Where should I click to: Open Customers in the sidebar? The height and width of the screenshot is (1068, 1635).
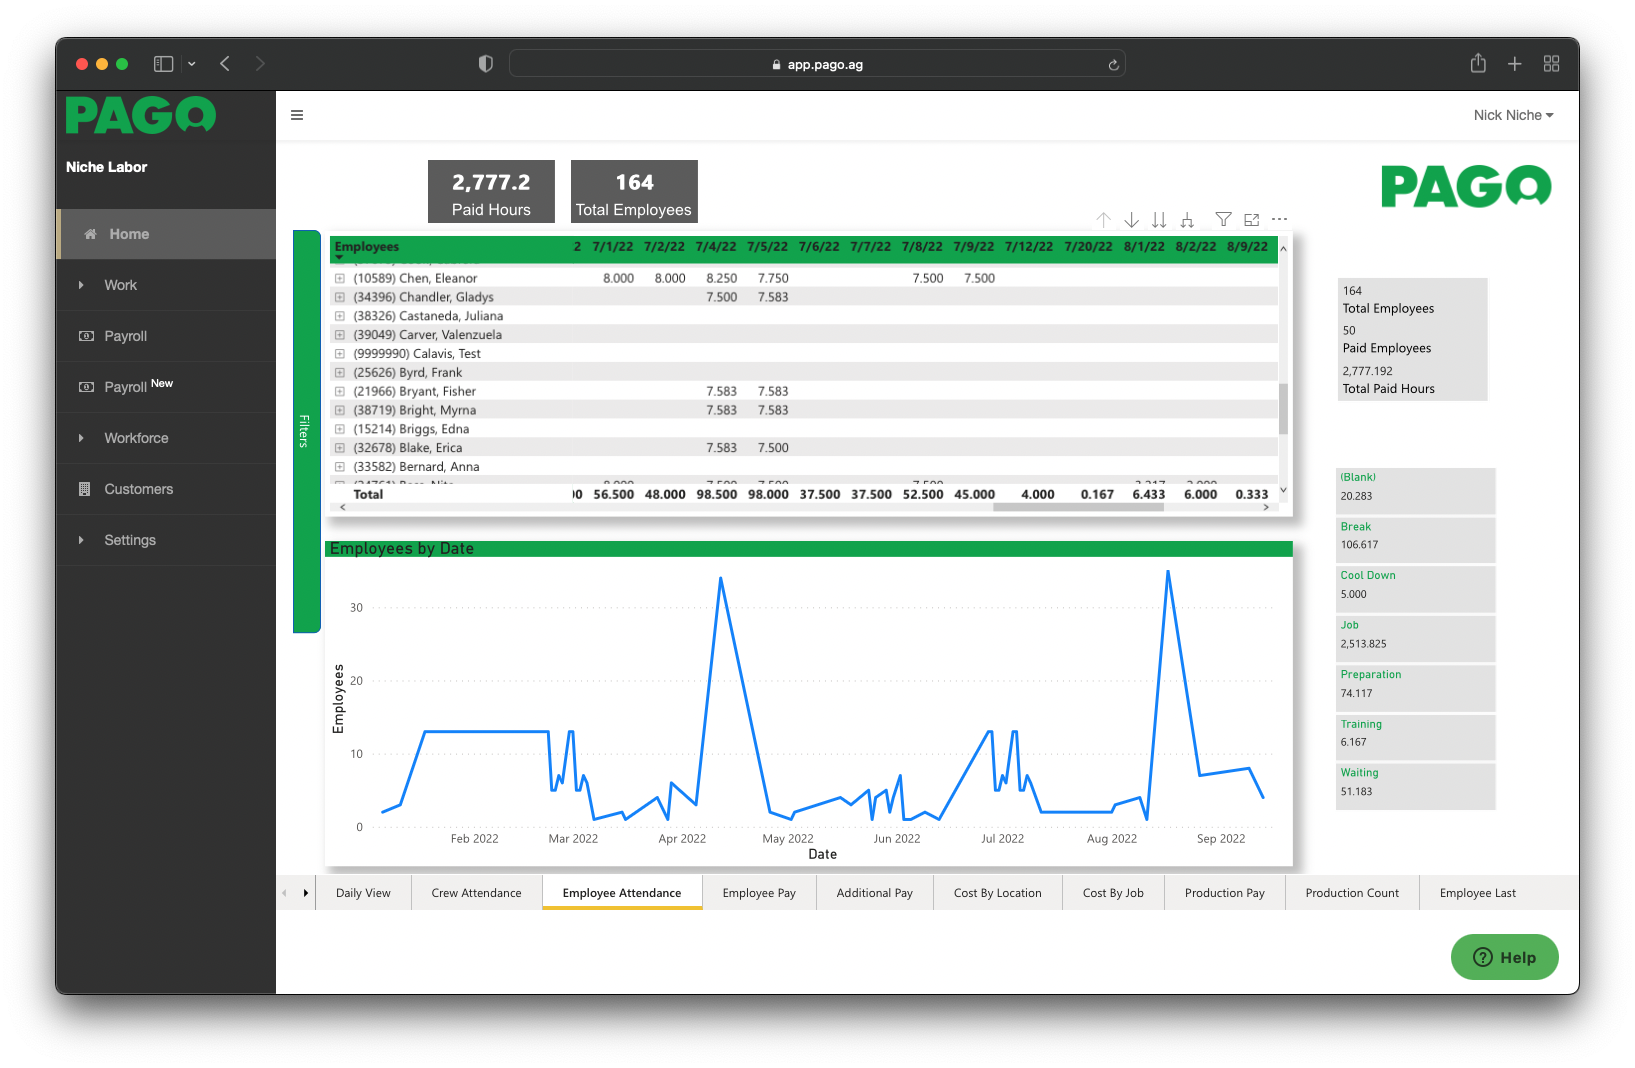click(138, 489)
